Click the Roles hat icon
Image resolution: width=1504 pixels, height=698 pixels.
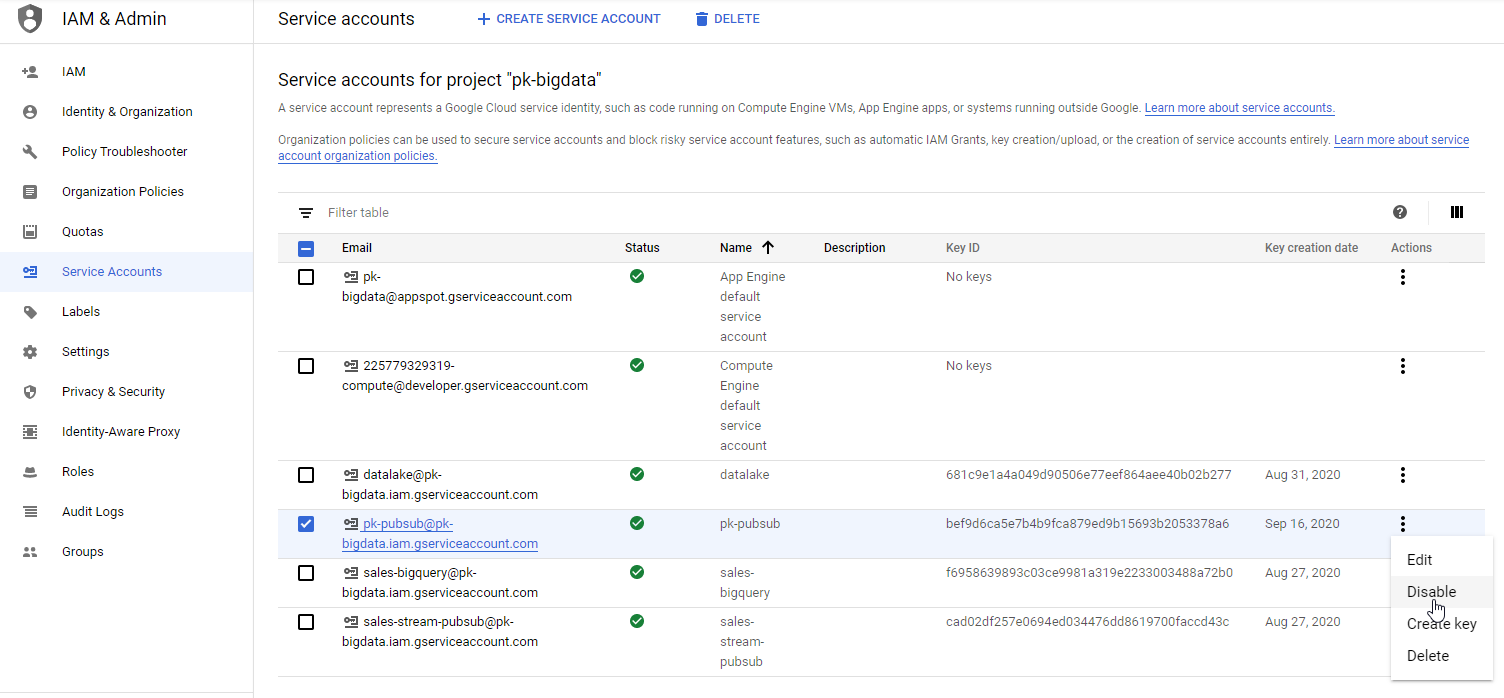(x=30, y=472)
